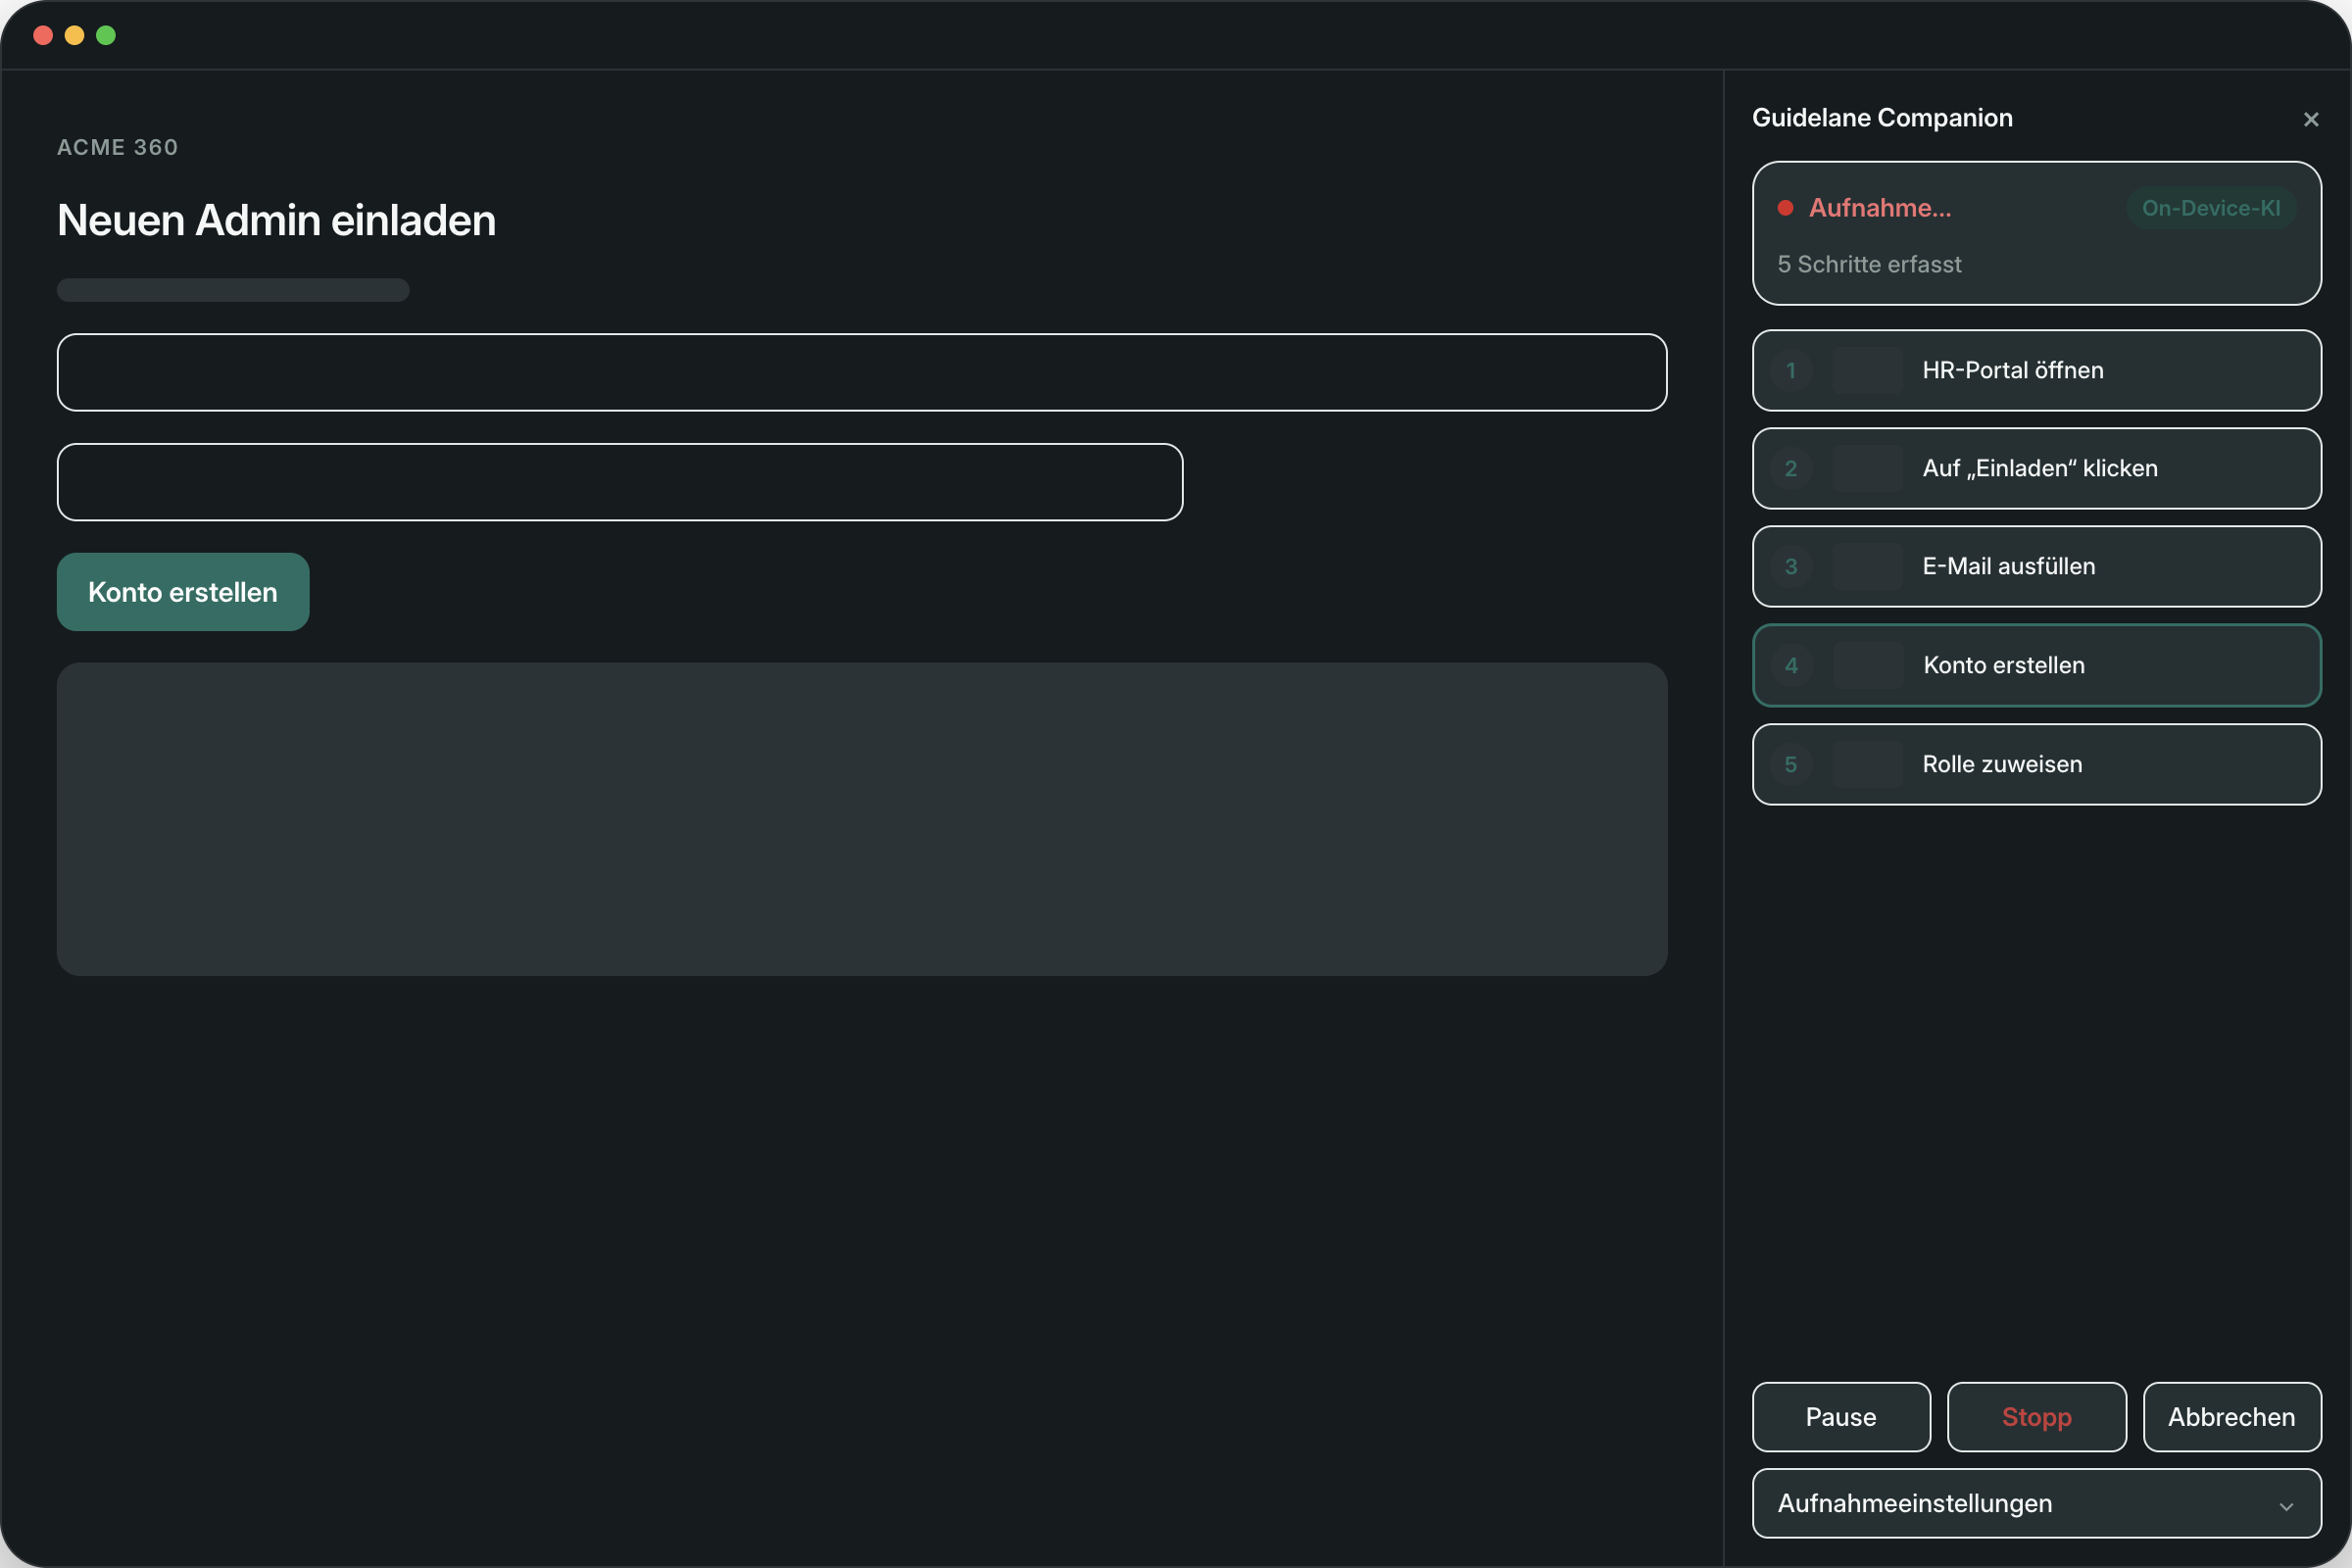Select step 5 Rolle zuweisen
2352x1568 pixels.
click(2036, 764)
